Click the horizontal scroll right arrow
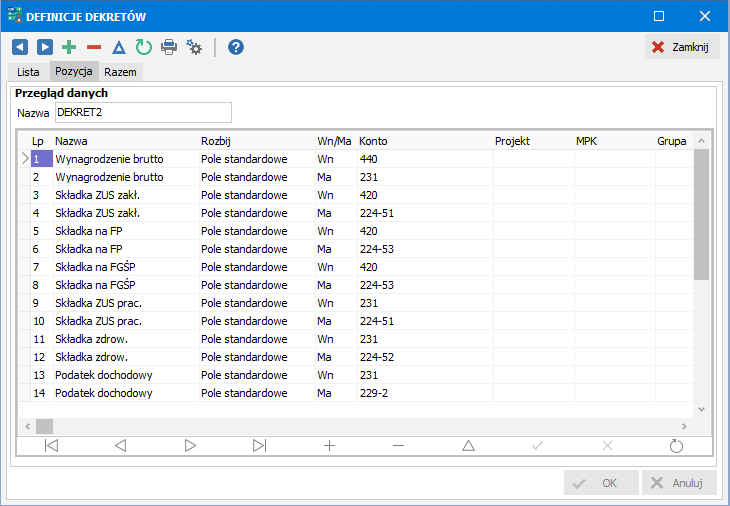730x506 pixels. tap(684, 426)
